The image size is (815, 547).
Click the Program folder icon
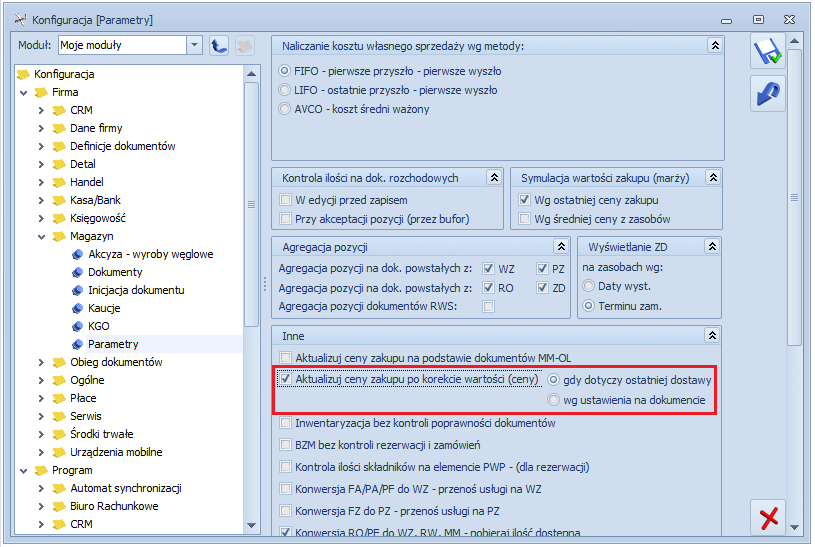coord(42,471)
